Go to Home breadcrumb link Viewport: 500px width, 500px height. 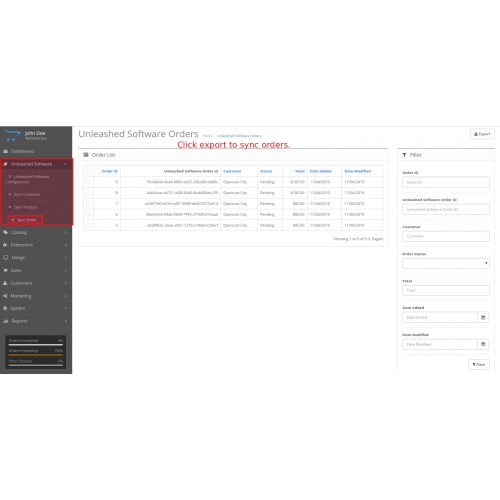click(x=207, y=136)
